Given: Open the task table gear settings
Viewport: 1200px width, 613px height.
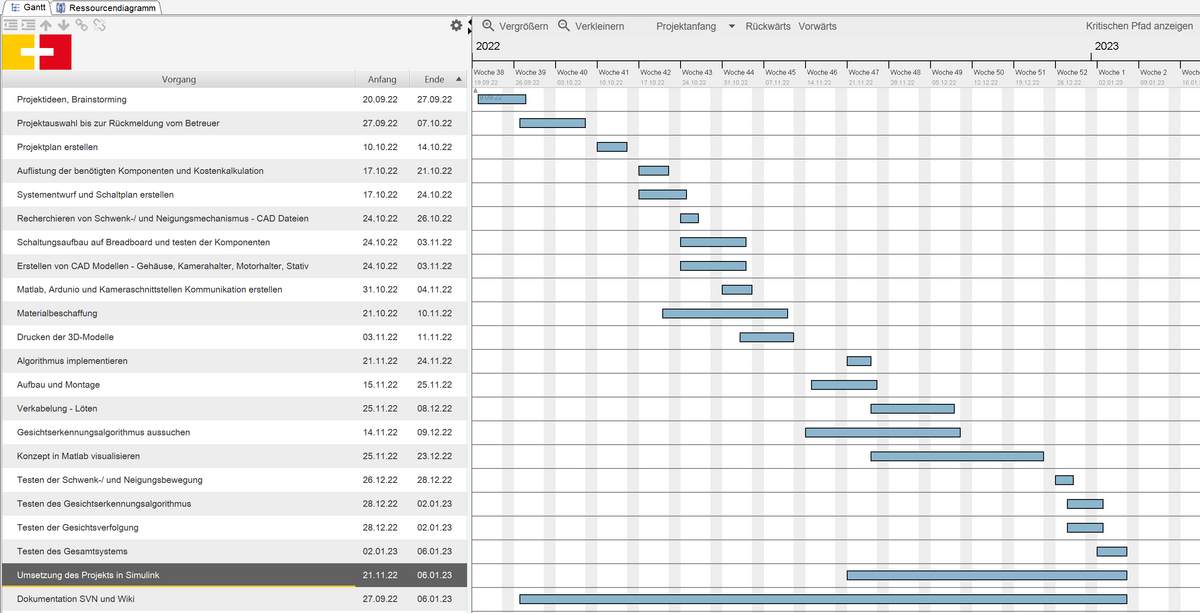Looking at the screenshot, I should coord(456,26).
